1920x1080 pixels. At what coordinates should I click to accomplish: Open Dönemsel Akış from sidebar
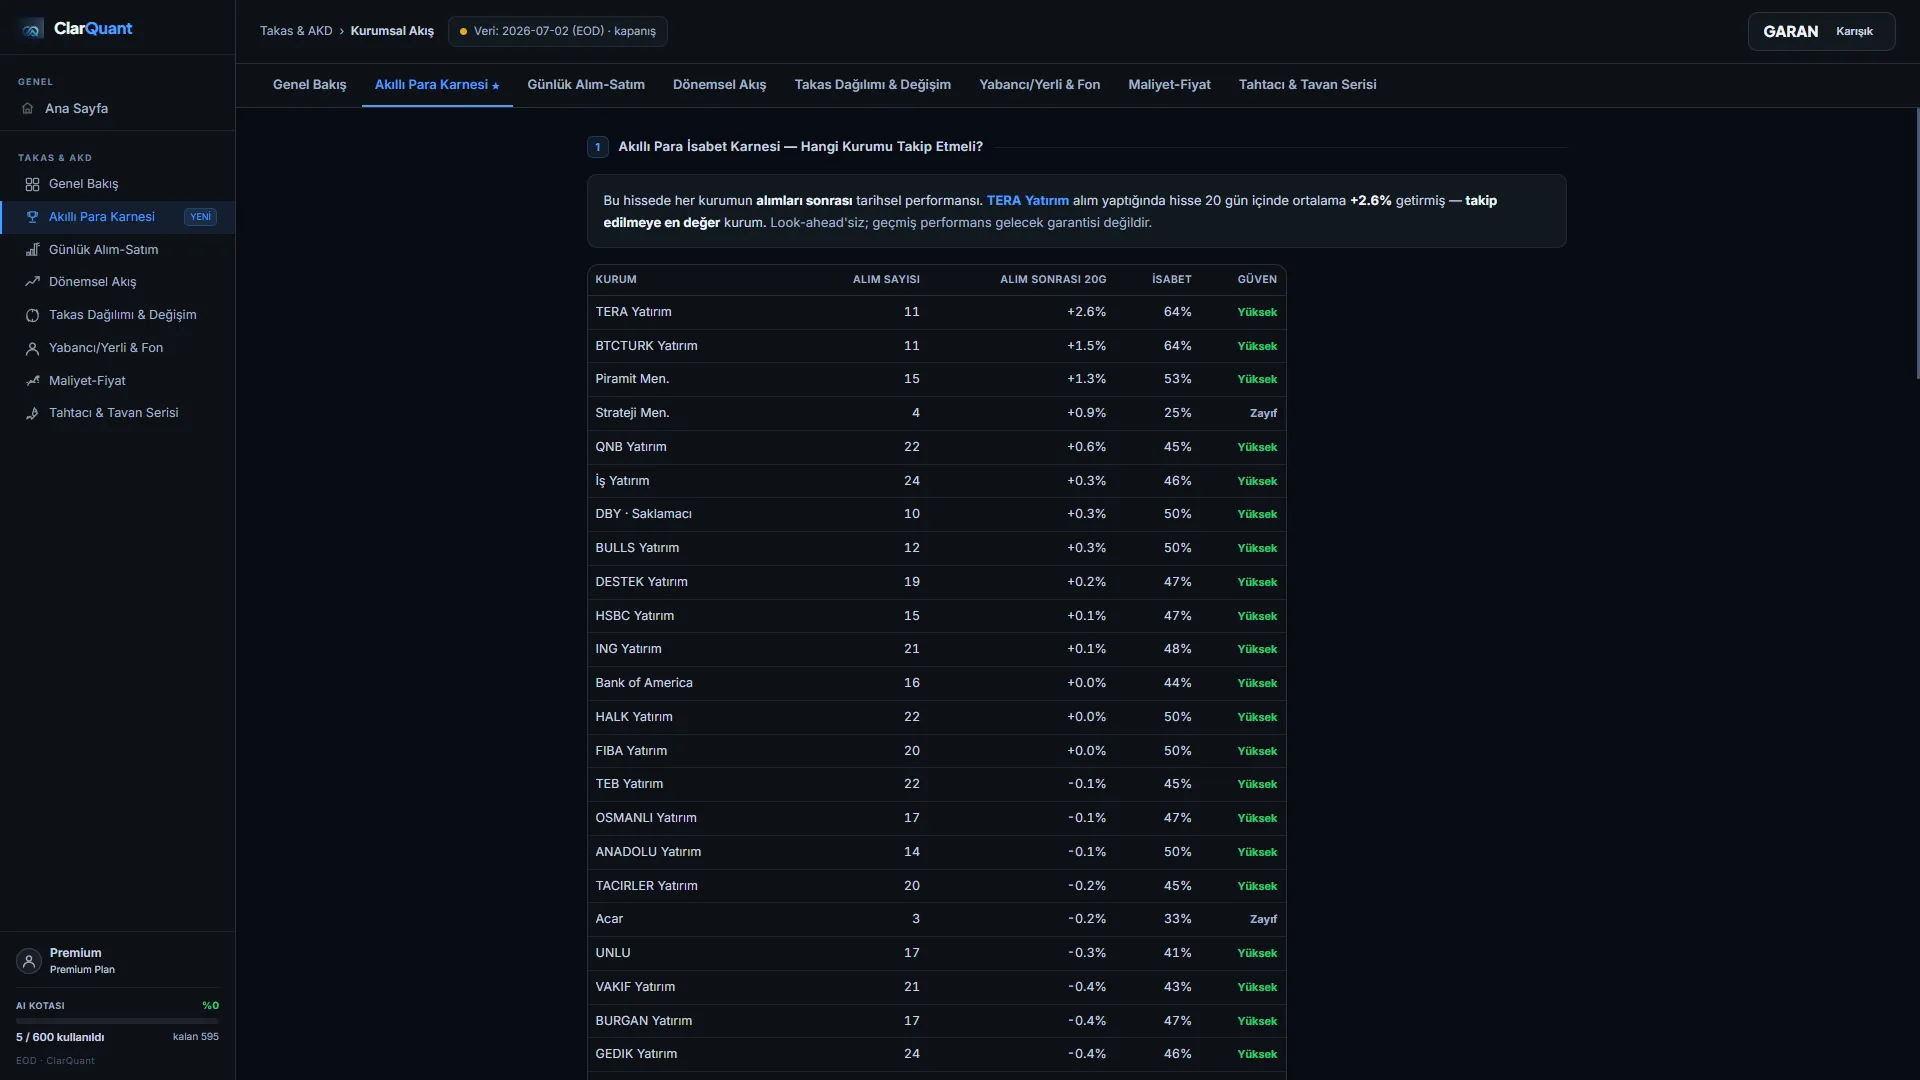click(117, 282)
